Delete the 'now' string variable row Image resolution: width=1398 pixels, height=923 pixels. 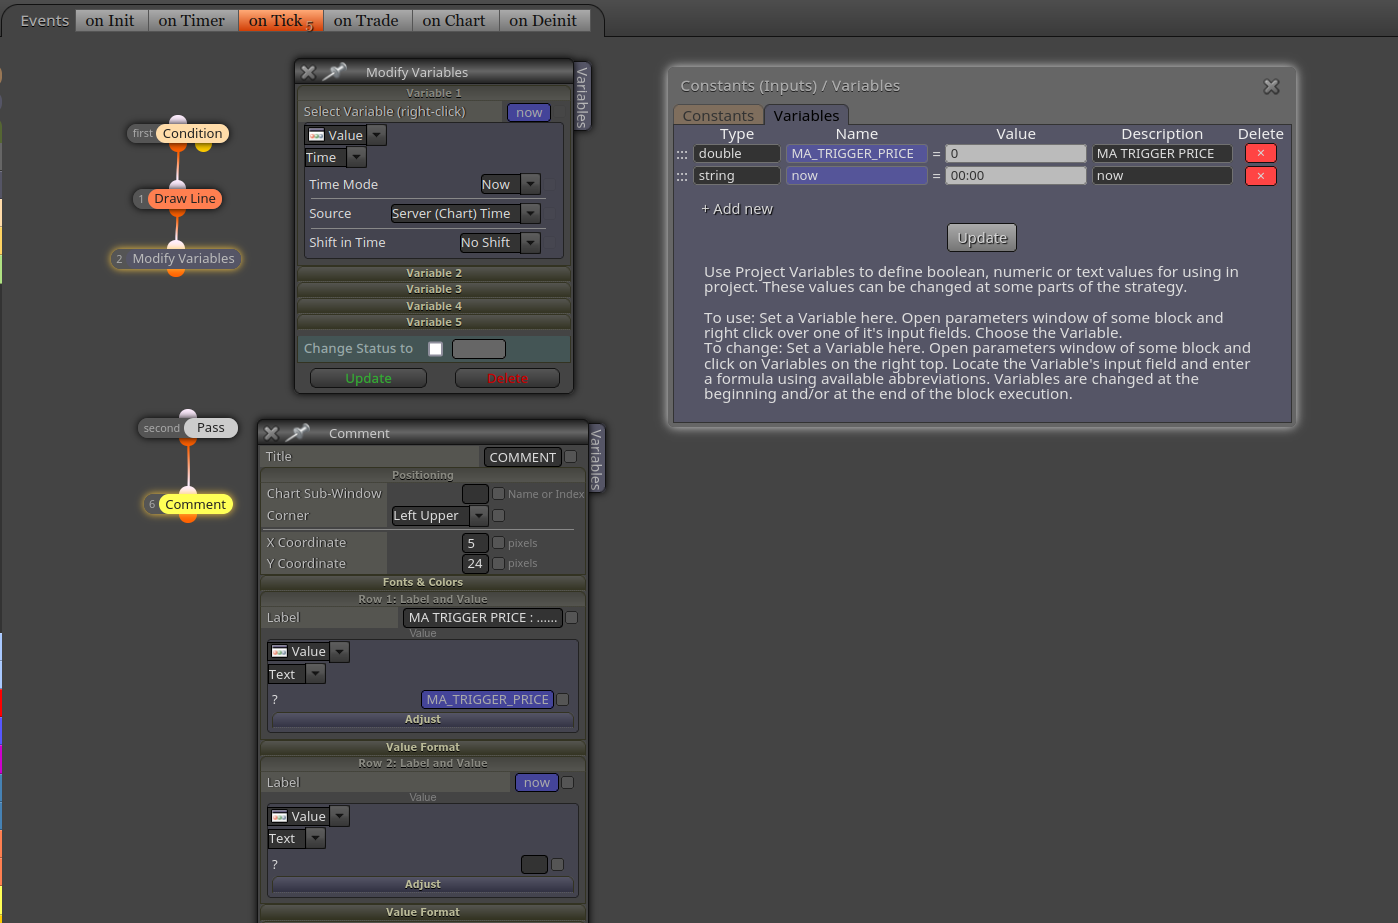pyautogui.click(x=1260, y=176)
